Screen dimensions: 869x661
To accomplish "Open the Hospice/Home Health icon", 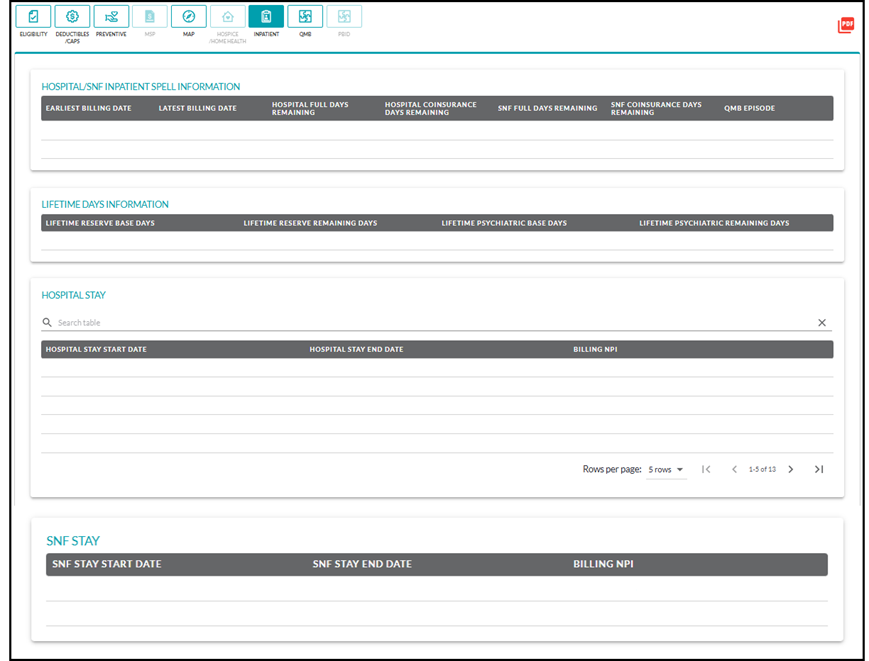I will (x=227, y=17).
